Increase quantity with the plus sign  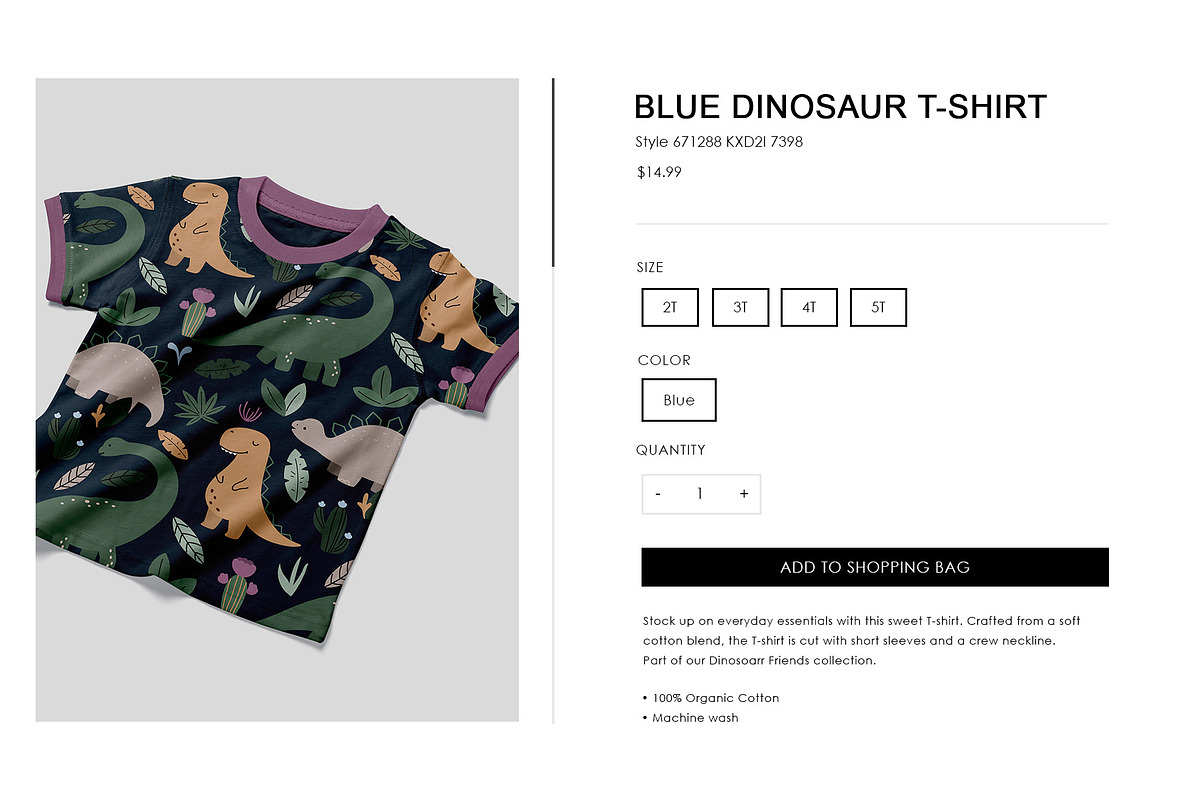pyautogui.click(x=744, y=494)
